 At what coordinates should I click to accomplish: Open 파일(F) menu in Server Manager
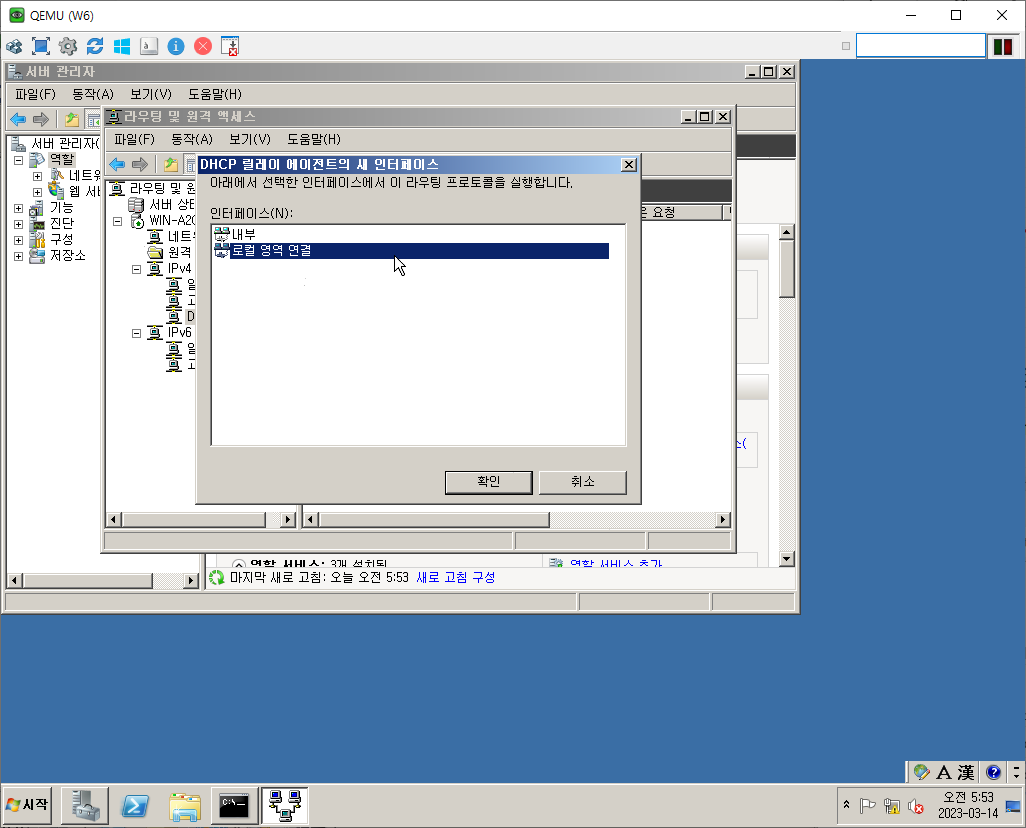click(35, 94)
